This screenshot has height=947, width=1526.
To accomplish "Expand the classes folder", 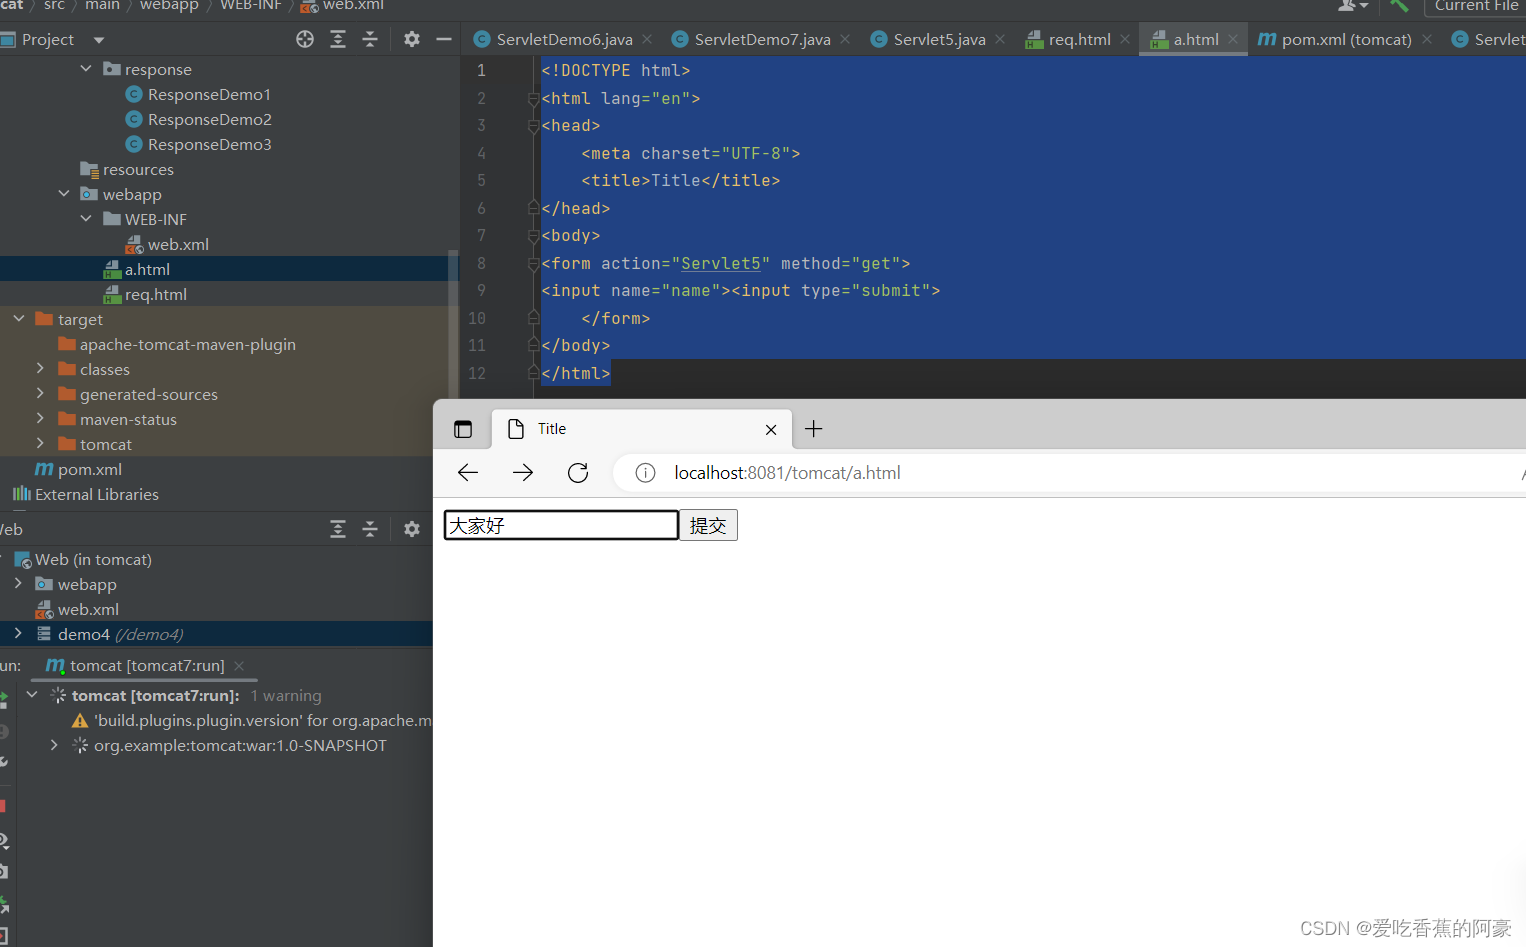I will 40,369.
